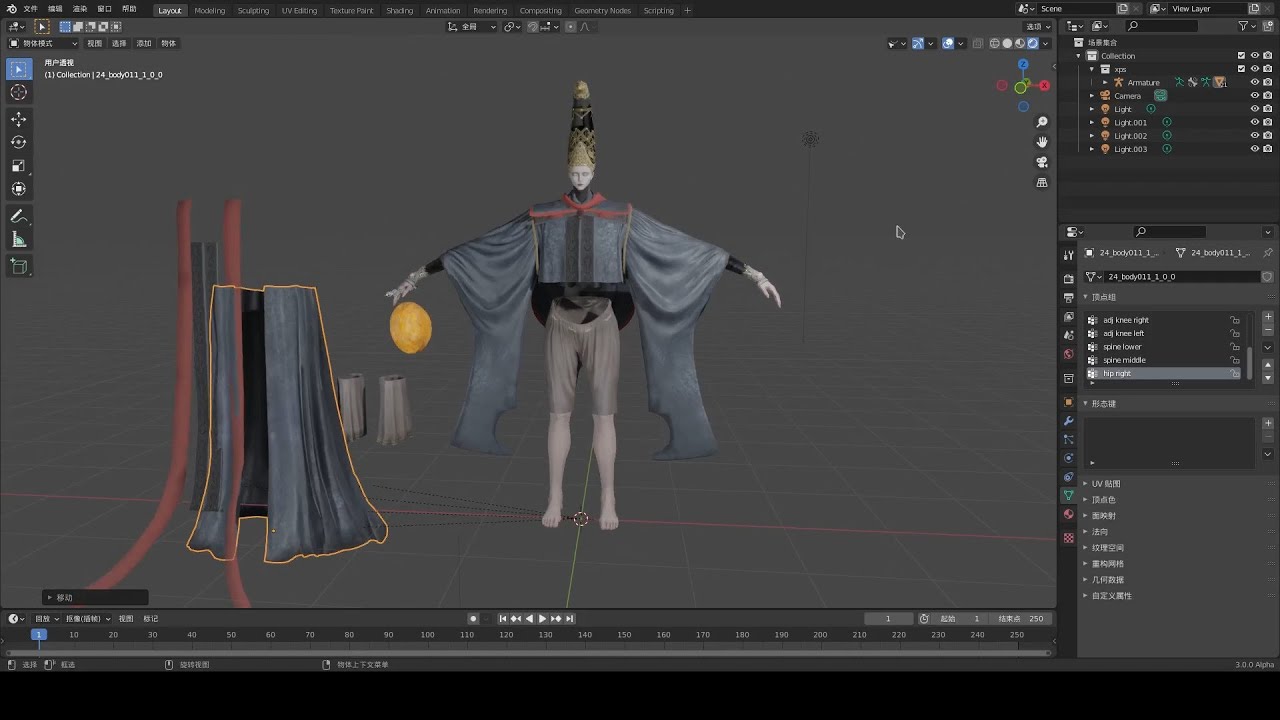Viewport: 1280px width, 720px height.
Task: Select the Cursor tool in left toolbar
Action: [x=18, y=92]
